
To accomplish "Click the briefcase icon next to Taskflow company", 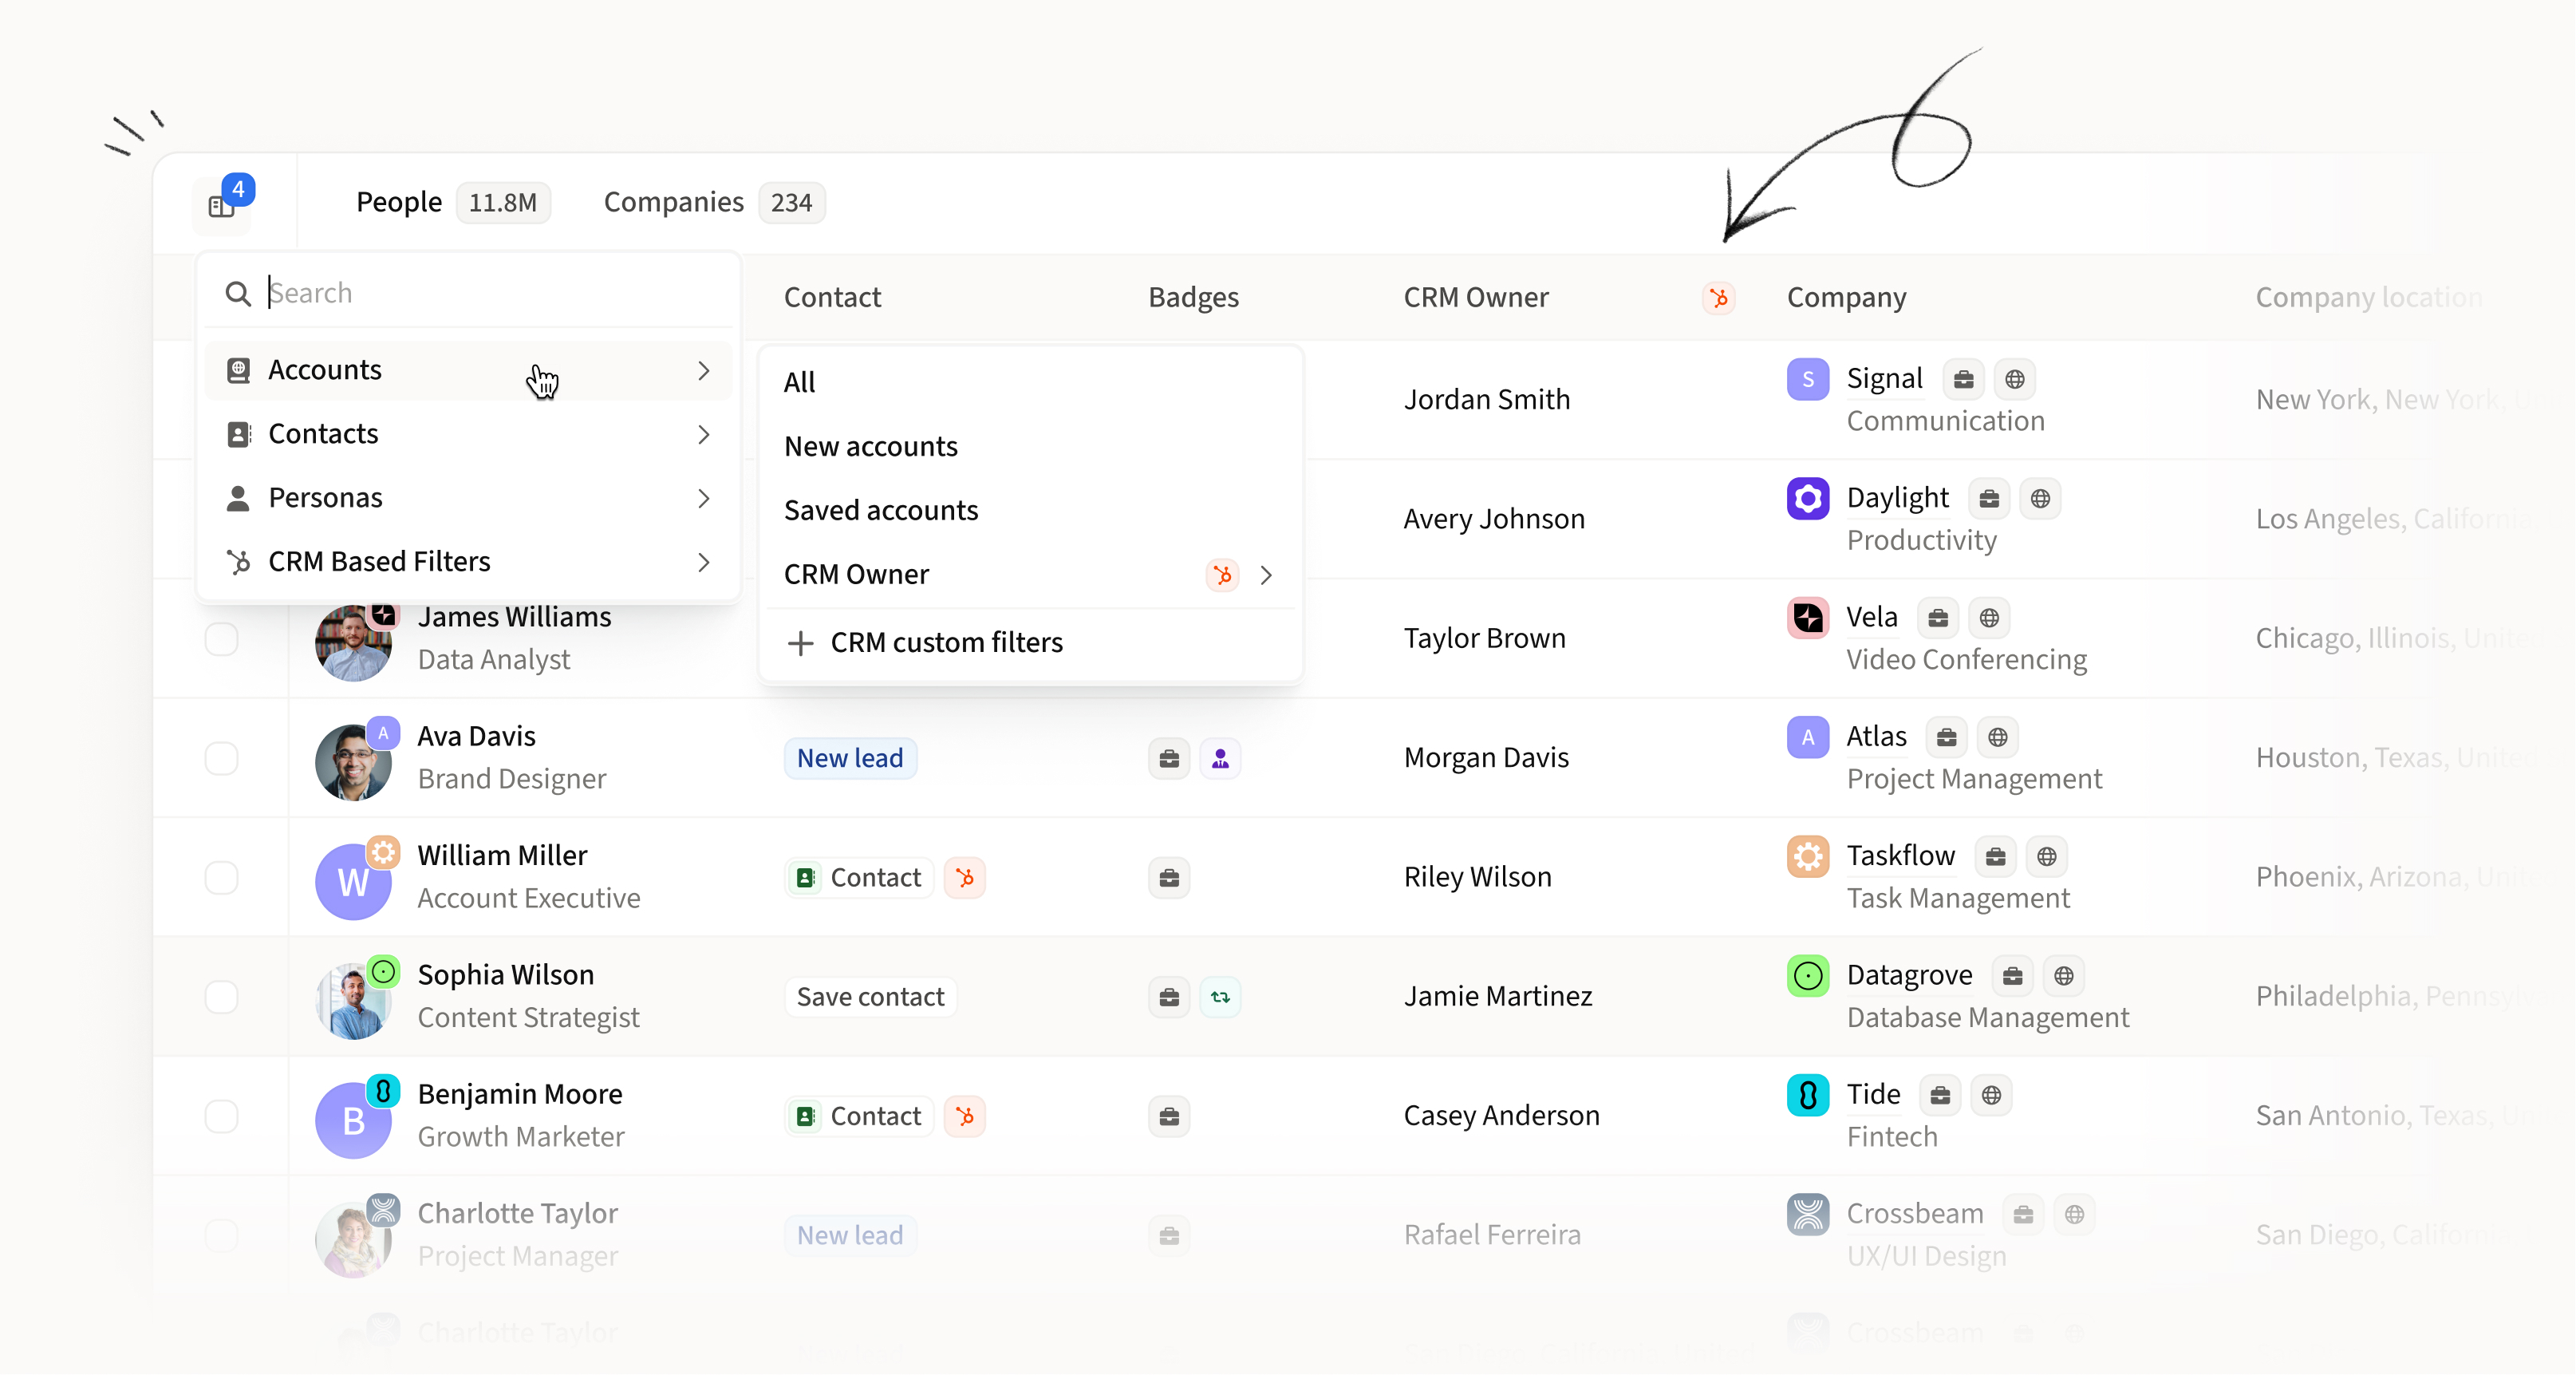I will click(1996, 856).
